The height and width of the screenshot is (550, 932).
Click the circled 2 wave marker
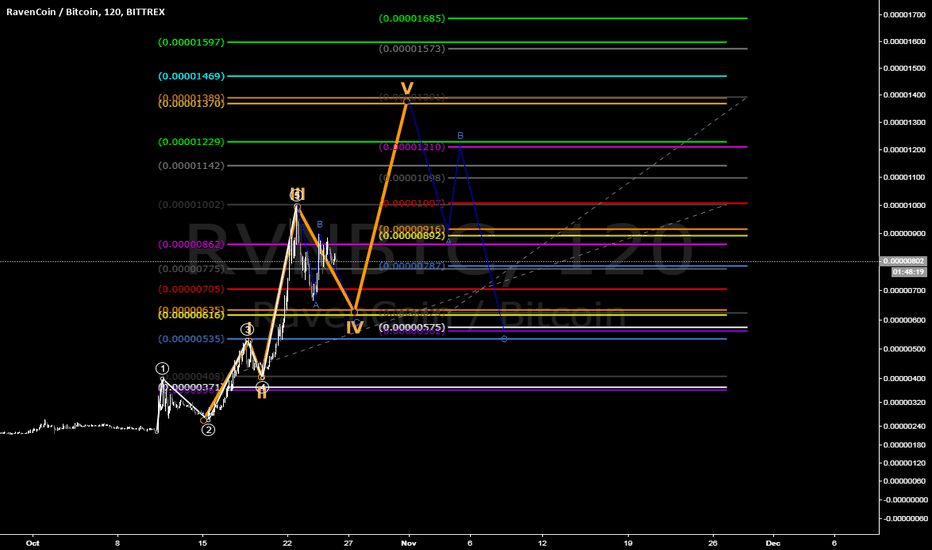tap(208, 430)
